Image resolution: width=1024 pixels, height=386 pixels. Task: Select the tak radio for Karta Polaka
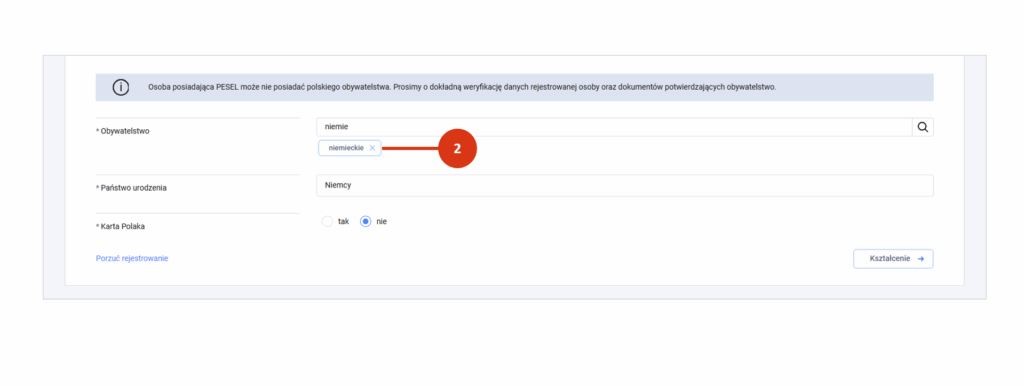pos(328,221)
